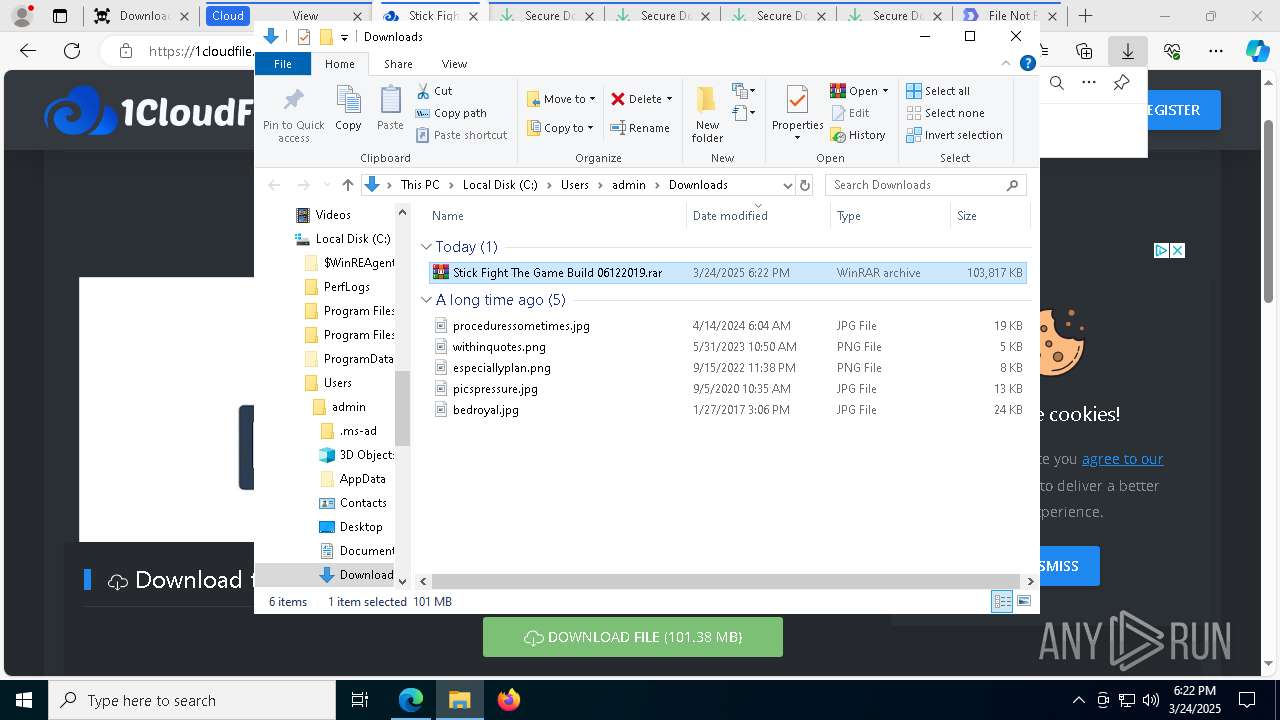The width and height of the screenshot is (1280, 720).
Task: Select especiallyplan.png file
Action: click(728, 368)
